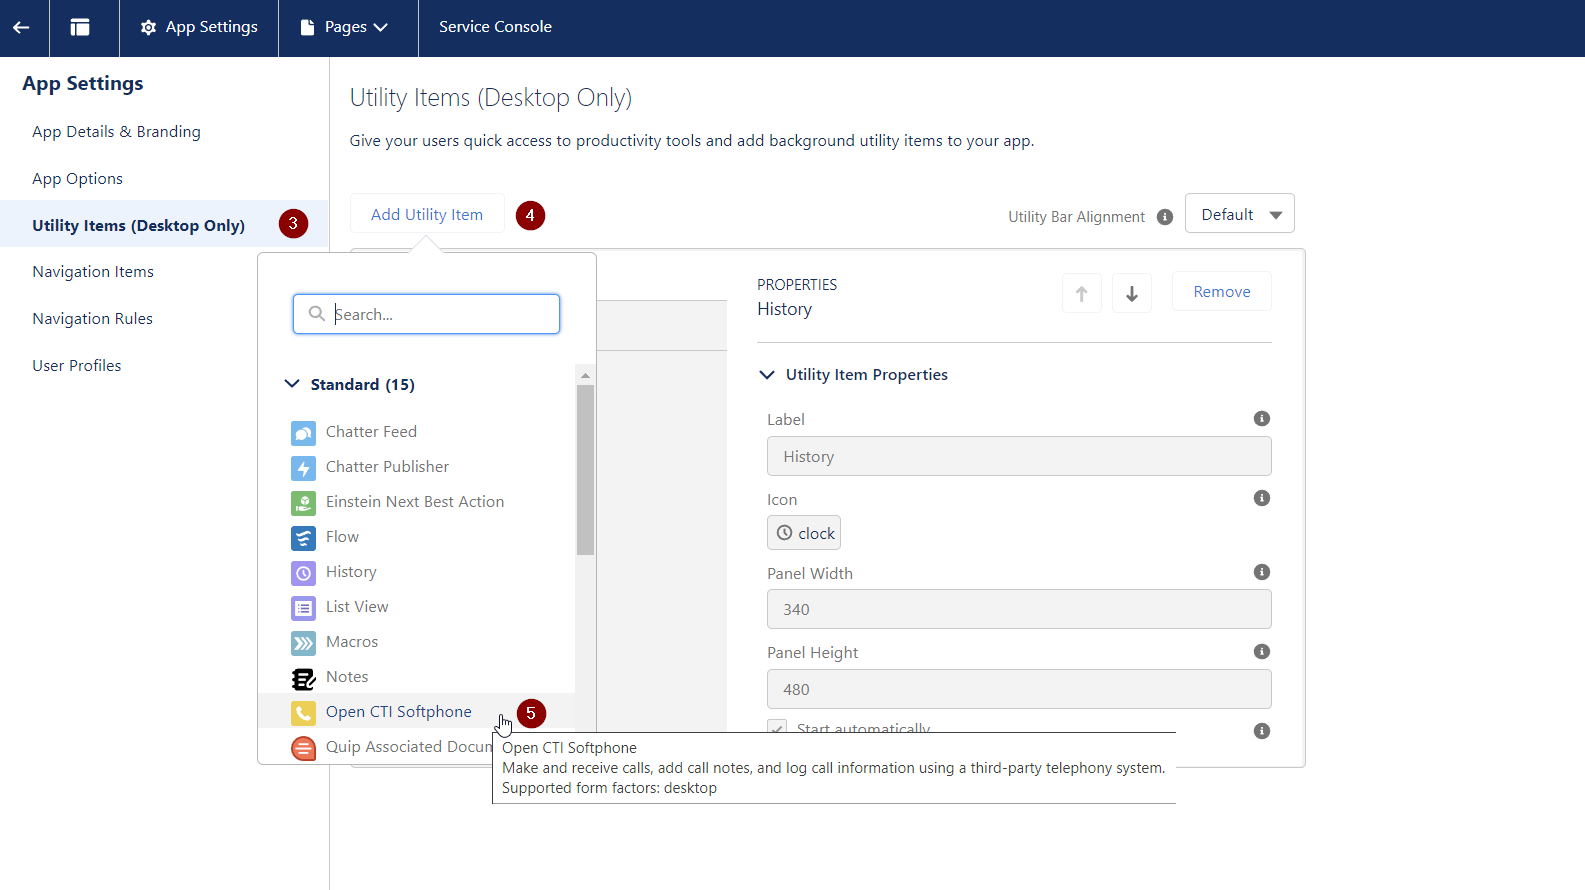Image resolution: width=1585 pixels, height=890 pixels.
Task: Select the History clock icon in list
Action: click(303, 573)
